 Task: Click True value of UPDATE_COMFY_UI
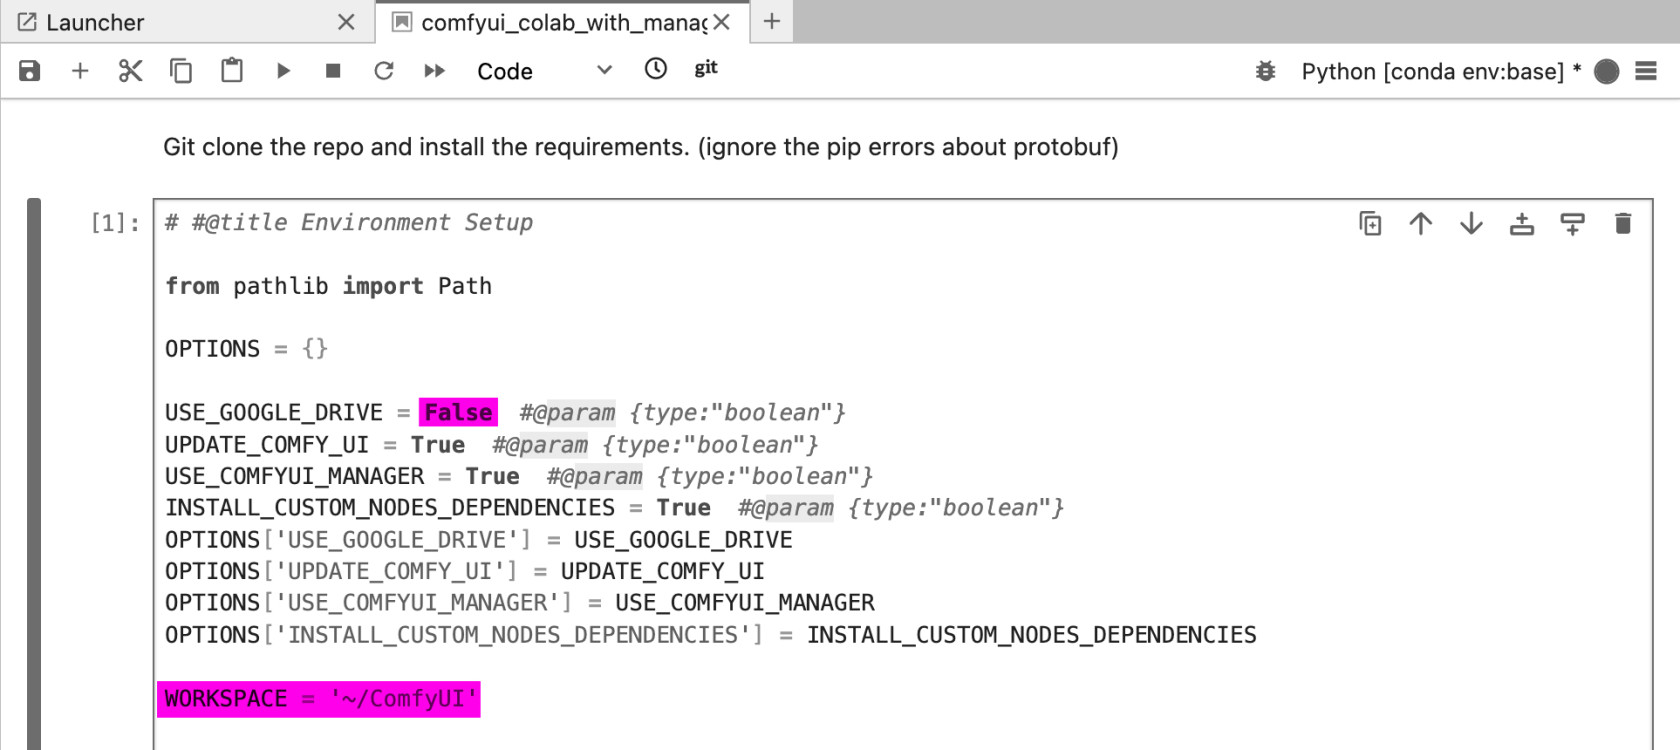coord(438,445)
